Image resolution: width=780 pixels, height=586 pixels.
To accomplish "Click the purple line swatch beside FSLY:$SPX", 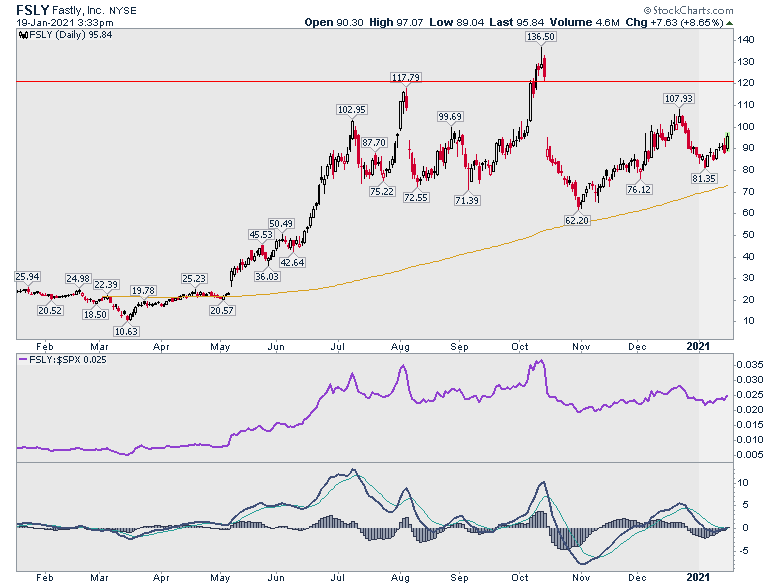I will 22,360.
